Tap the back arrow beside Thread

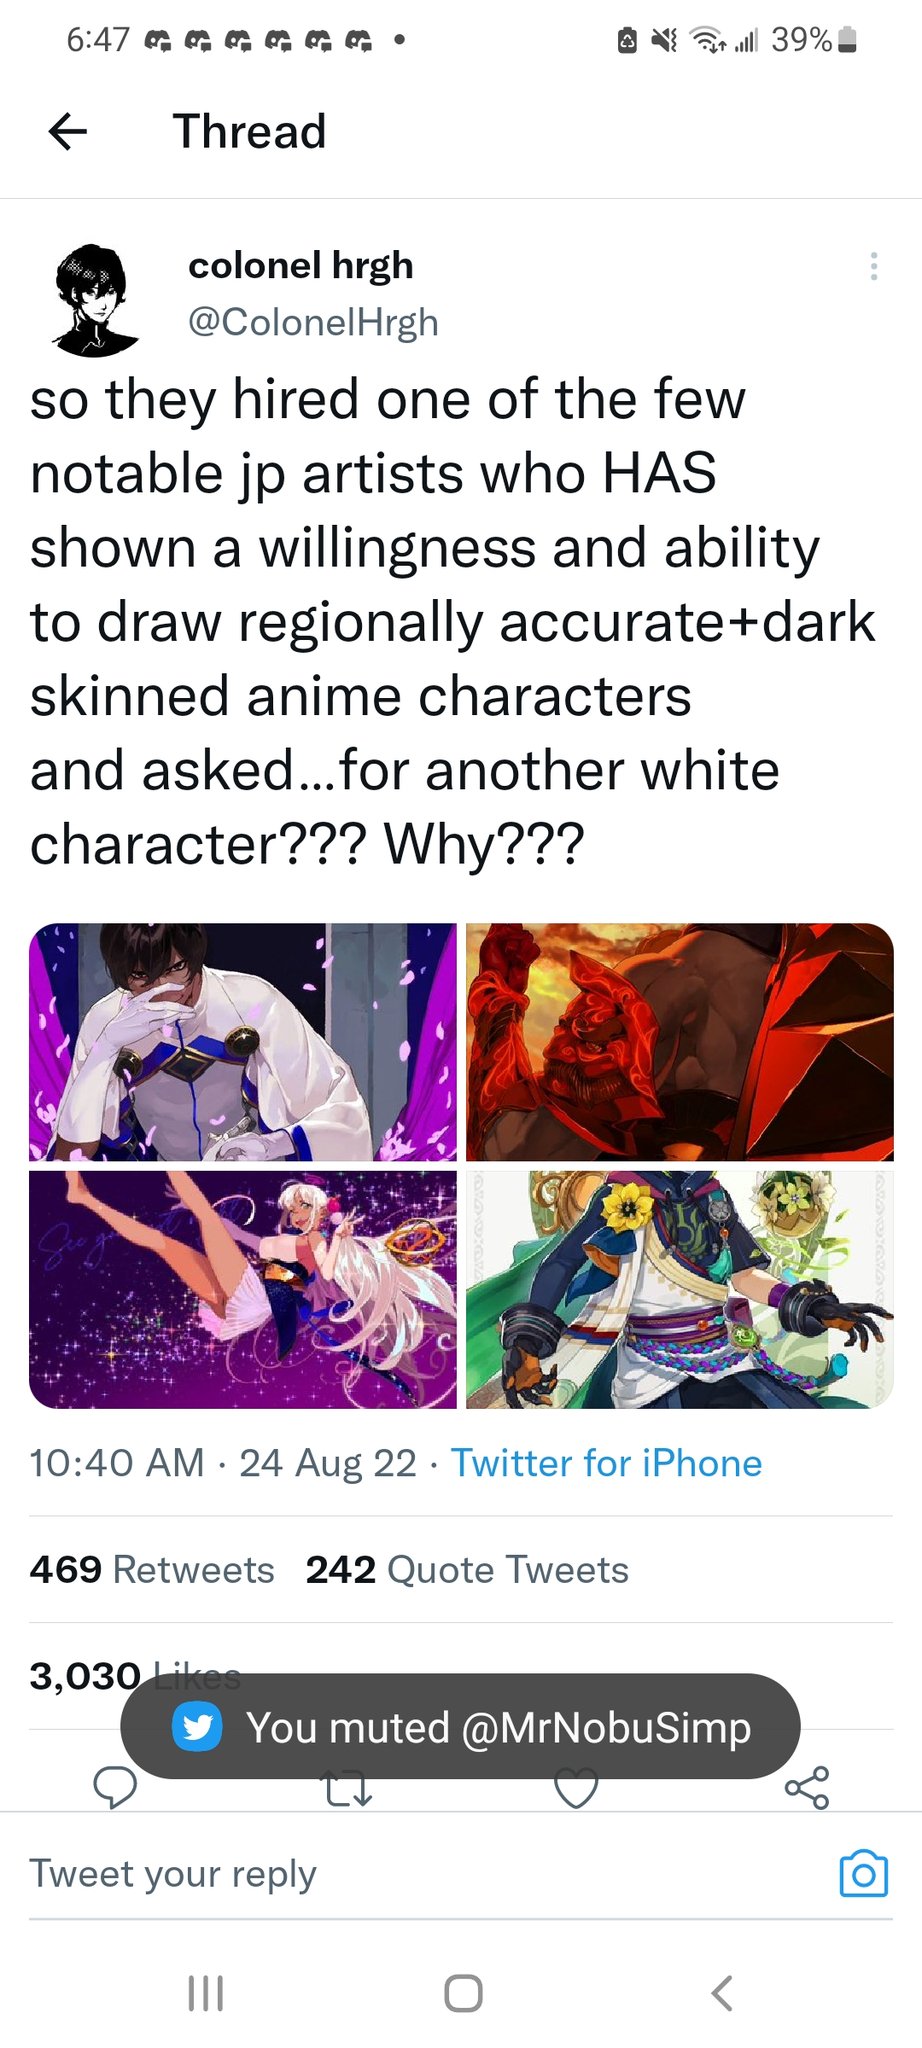pos(68,131)
